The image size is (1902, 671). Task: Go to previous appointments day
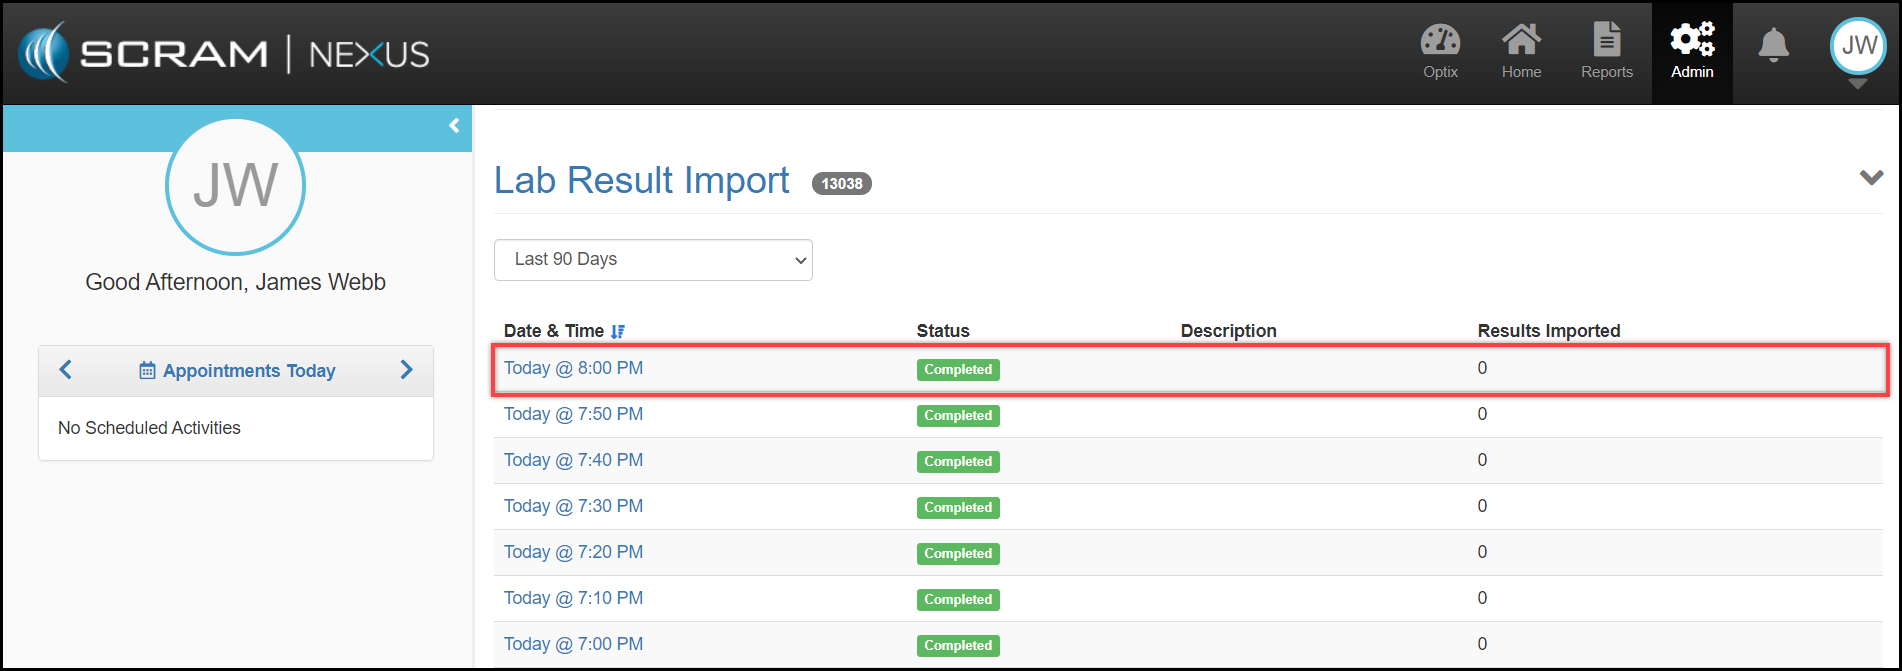66,370
